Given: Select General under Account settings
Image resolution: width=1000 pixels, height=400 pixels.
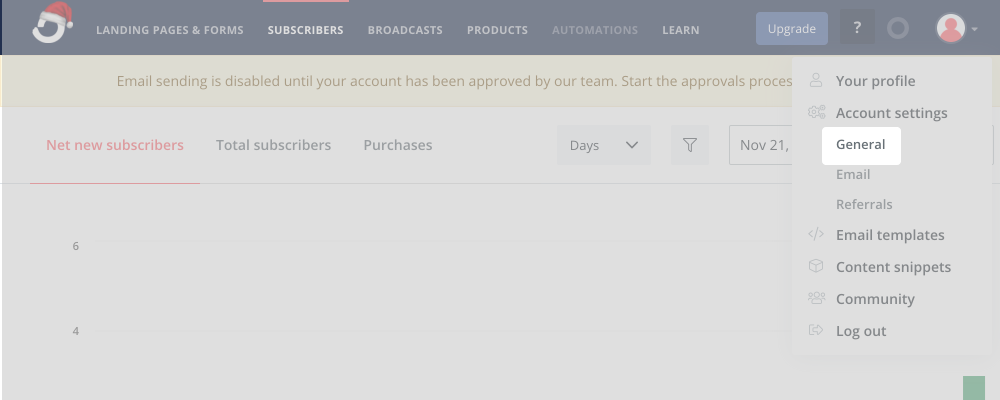Looking at the screenshot, I should tap(860, 144).
